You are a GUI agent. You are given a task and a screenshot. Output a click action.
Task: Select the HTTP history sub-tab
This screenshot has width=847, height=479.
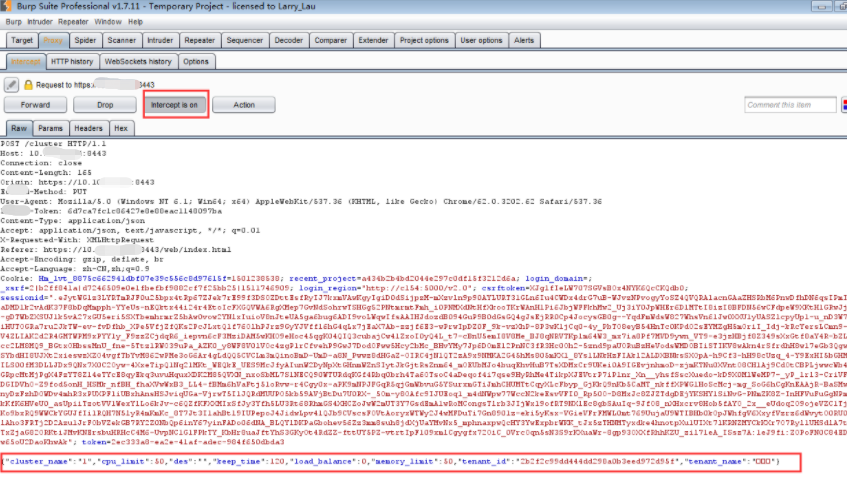point(72,62)
